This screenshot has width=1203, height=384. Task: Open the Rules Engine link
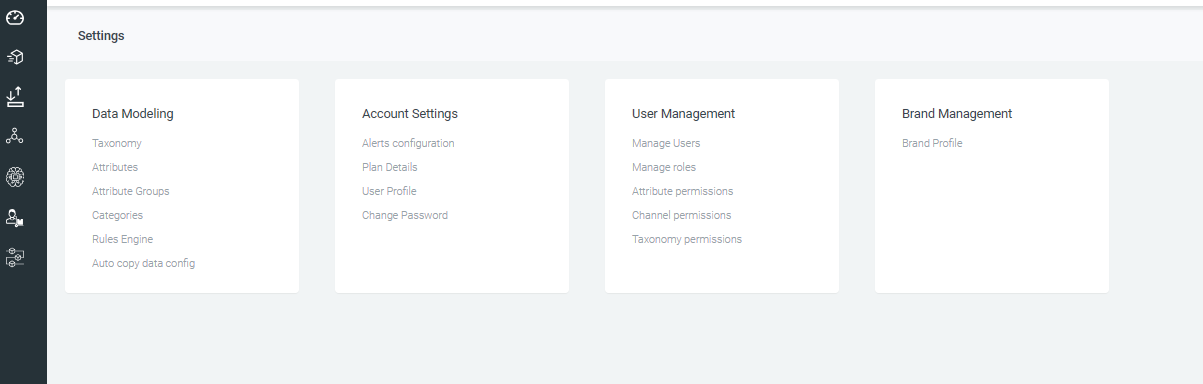tap(122, 239)
